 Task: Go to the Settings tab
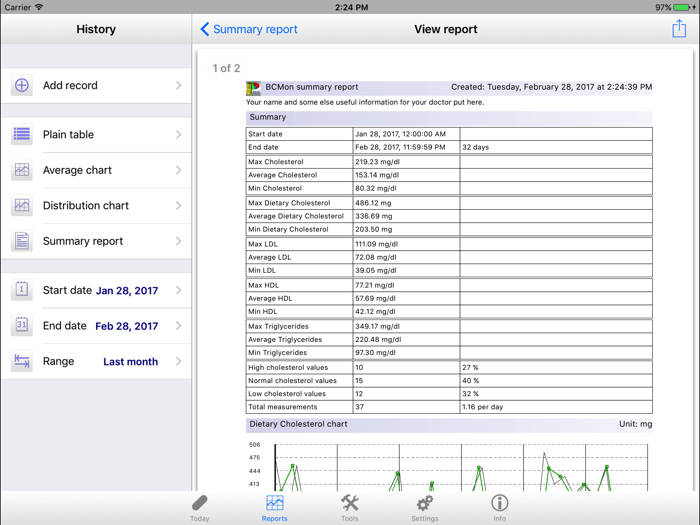(424, 507)
